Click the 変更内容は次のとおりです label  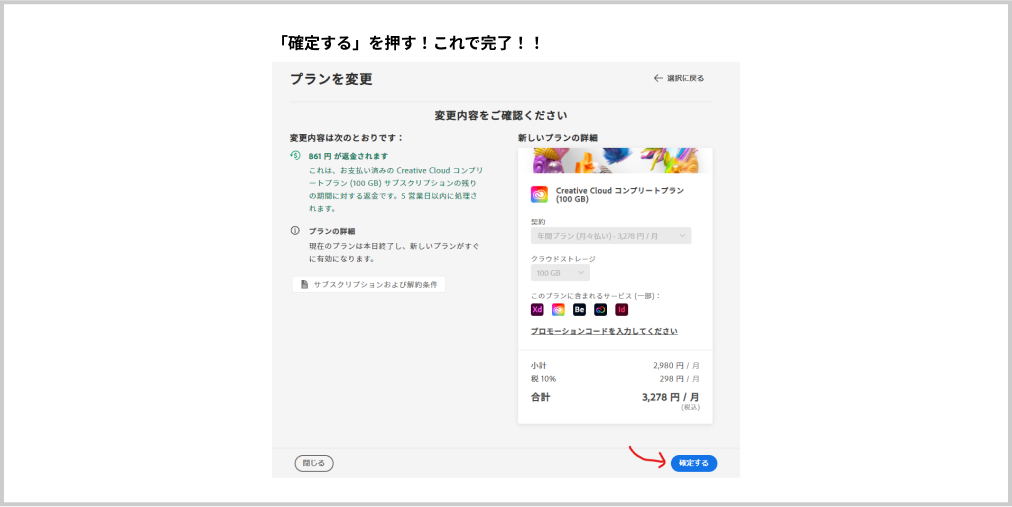point(347,138)
